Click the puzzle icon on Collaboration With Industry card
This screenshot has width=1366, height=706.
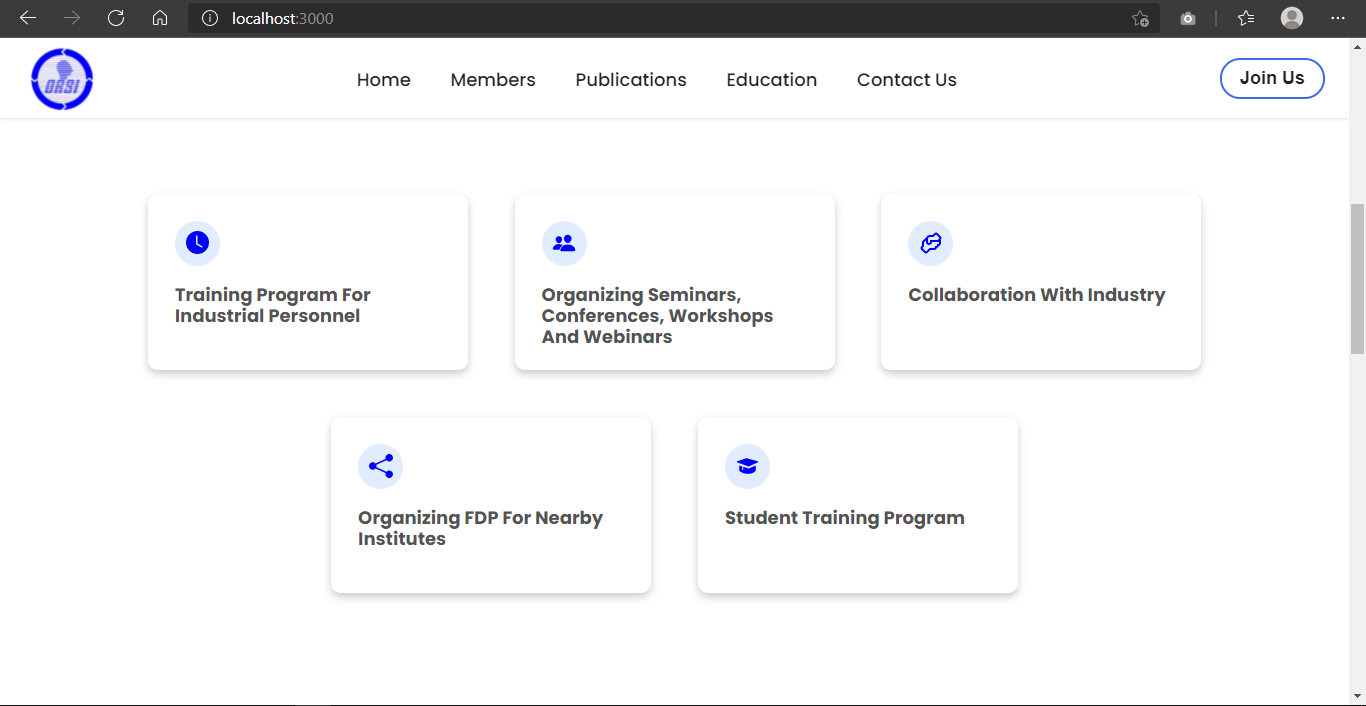930,243
